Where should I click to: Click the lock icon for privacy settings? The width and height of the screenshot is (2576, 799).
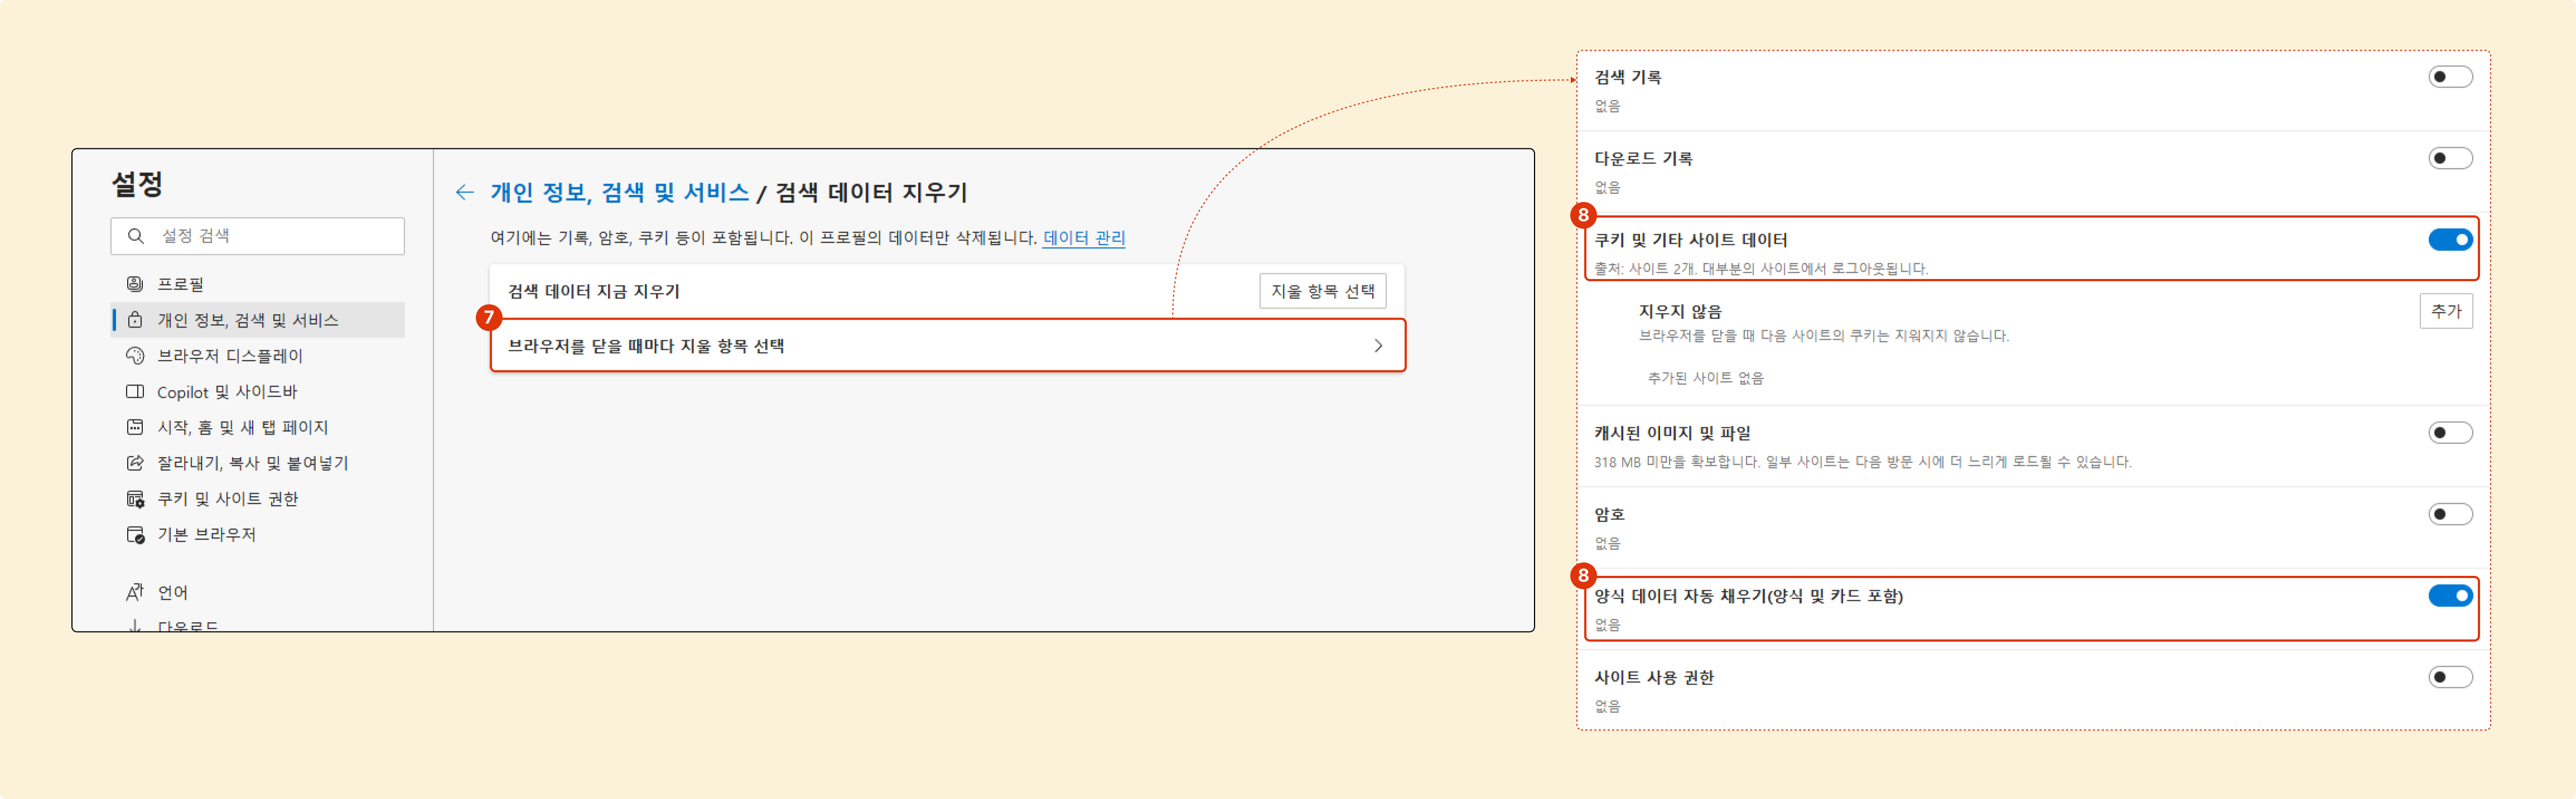click(135, 320)
